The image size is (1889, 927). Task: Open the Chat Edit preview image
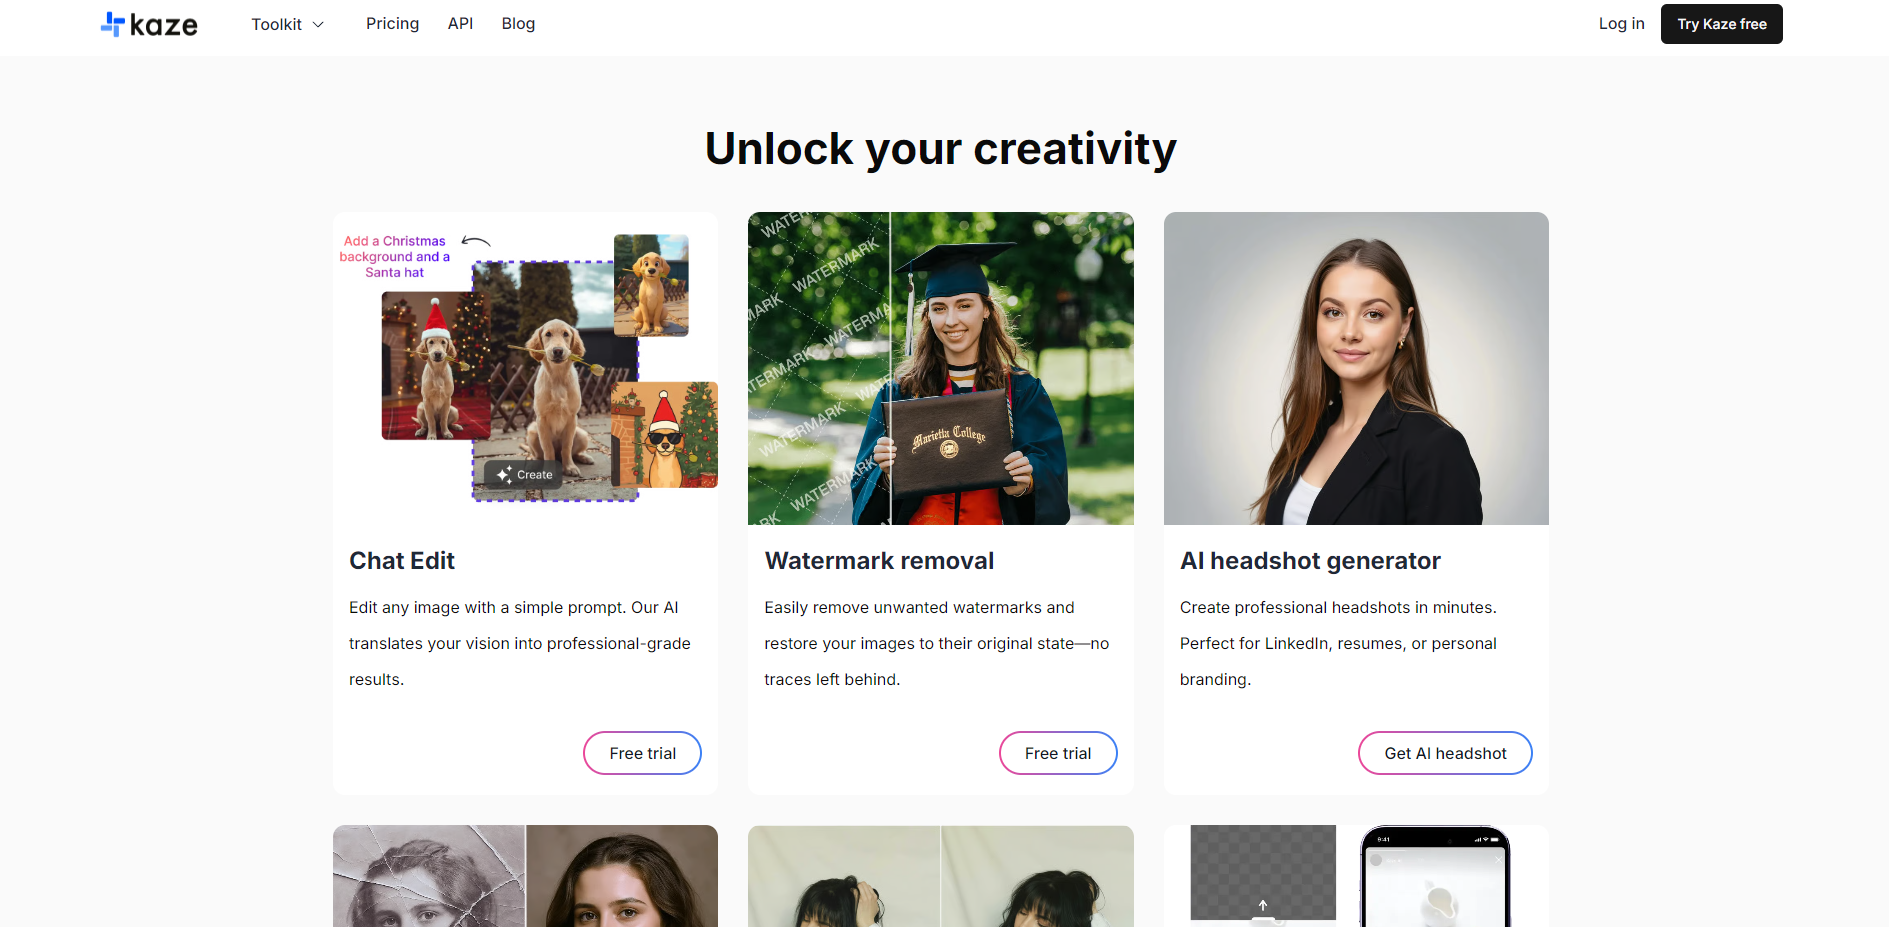coord(525,368)
